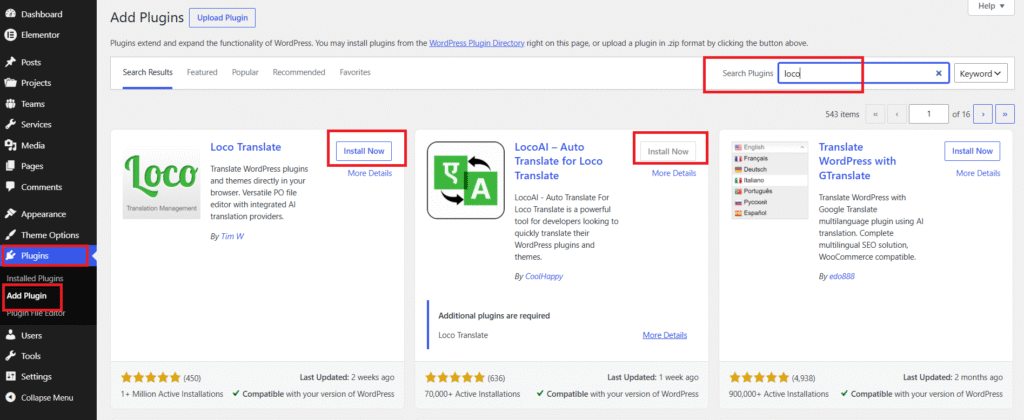The image size is (1024, 420).
Task: Install Translate WordPress with GTranslate
Action: (972, 151)
